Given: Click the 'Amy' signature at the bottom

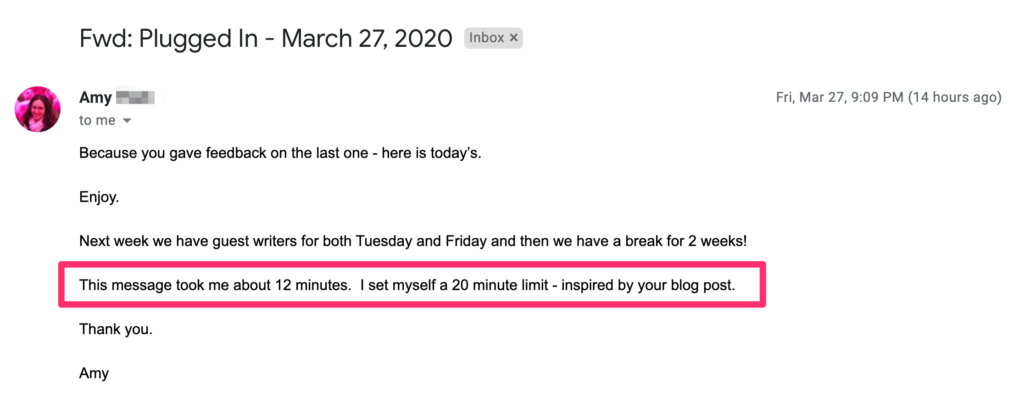Looking at the screenshot, I should coord(93,373).
